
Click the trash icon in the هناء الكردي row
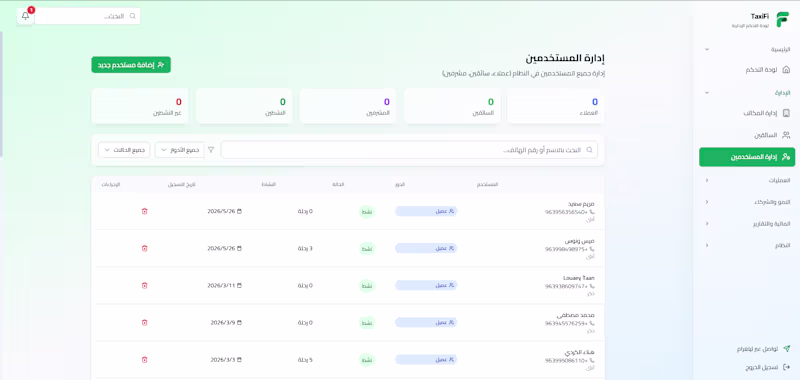click(144, 360)
